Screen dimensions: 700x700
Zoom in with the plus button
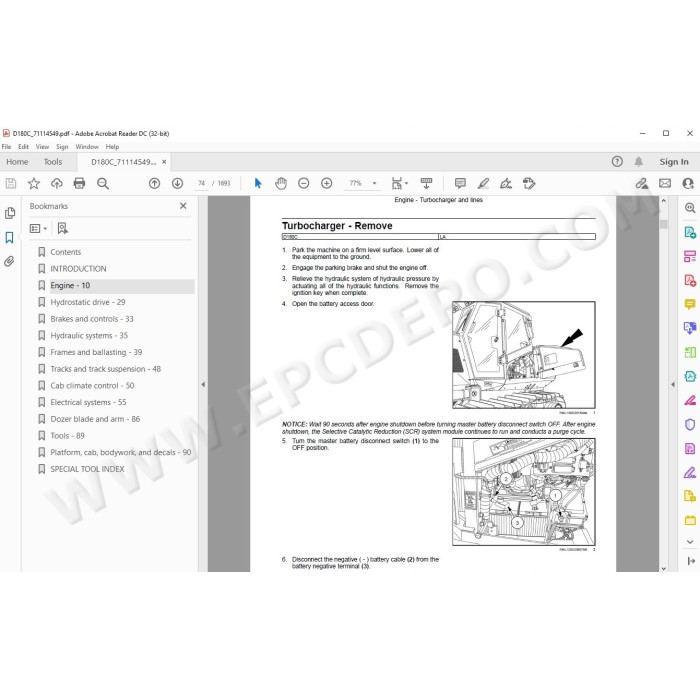(327, 183)
